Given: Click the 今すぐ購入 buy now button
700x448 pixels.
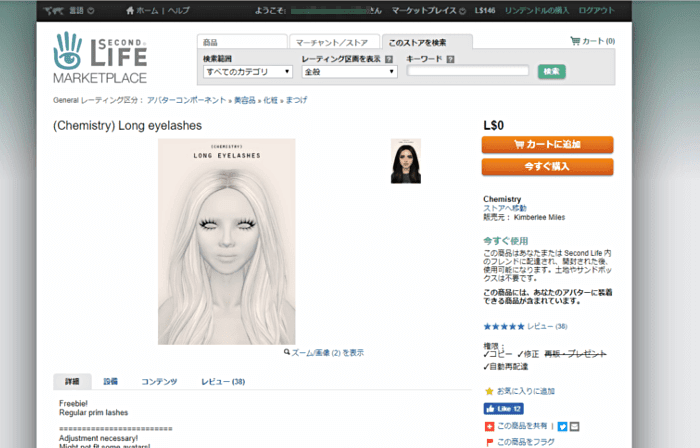Looking at the screenshot, I should [x=547, y=167].
